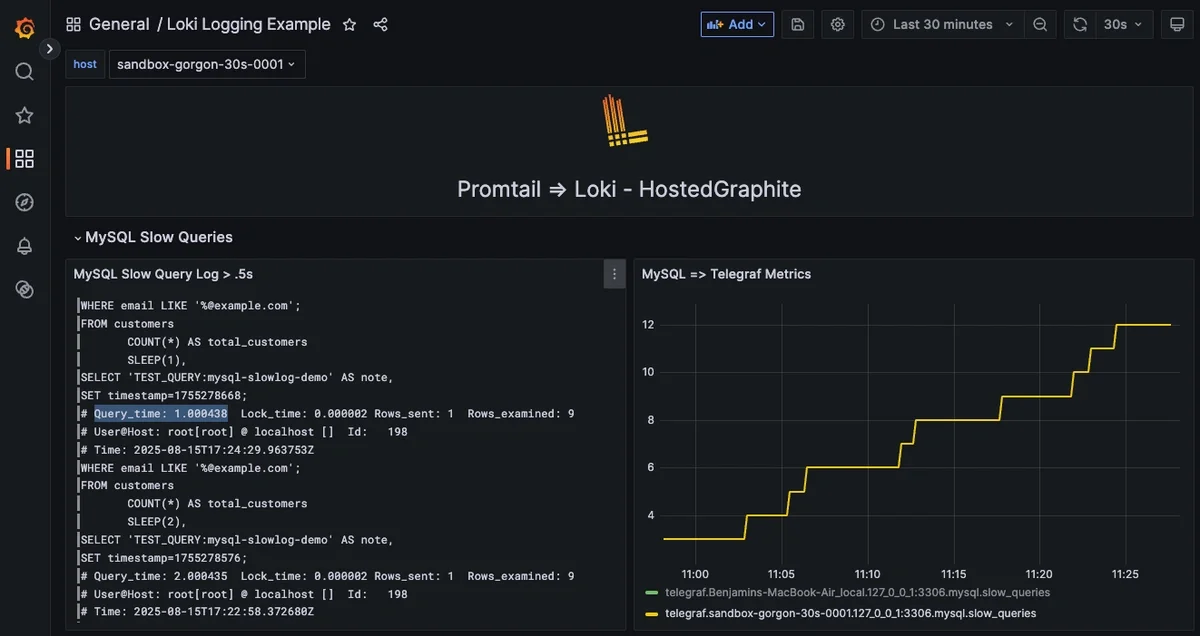Image resolution: width=1200 pixels, height=636 pixels.
Task: Save the dashboard with the disk icon
Action: pyautogui.click(x=797, y=24)
